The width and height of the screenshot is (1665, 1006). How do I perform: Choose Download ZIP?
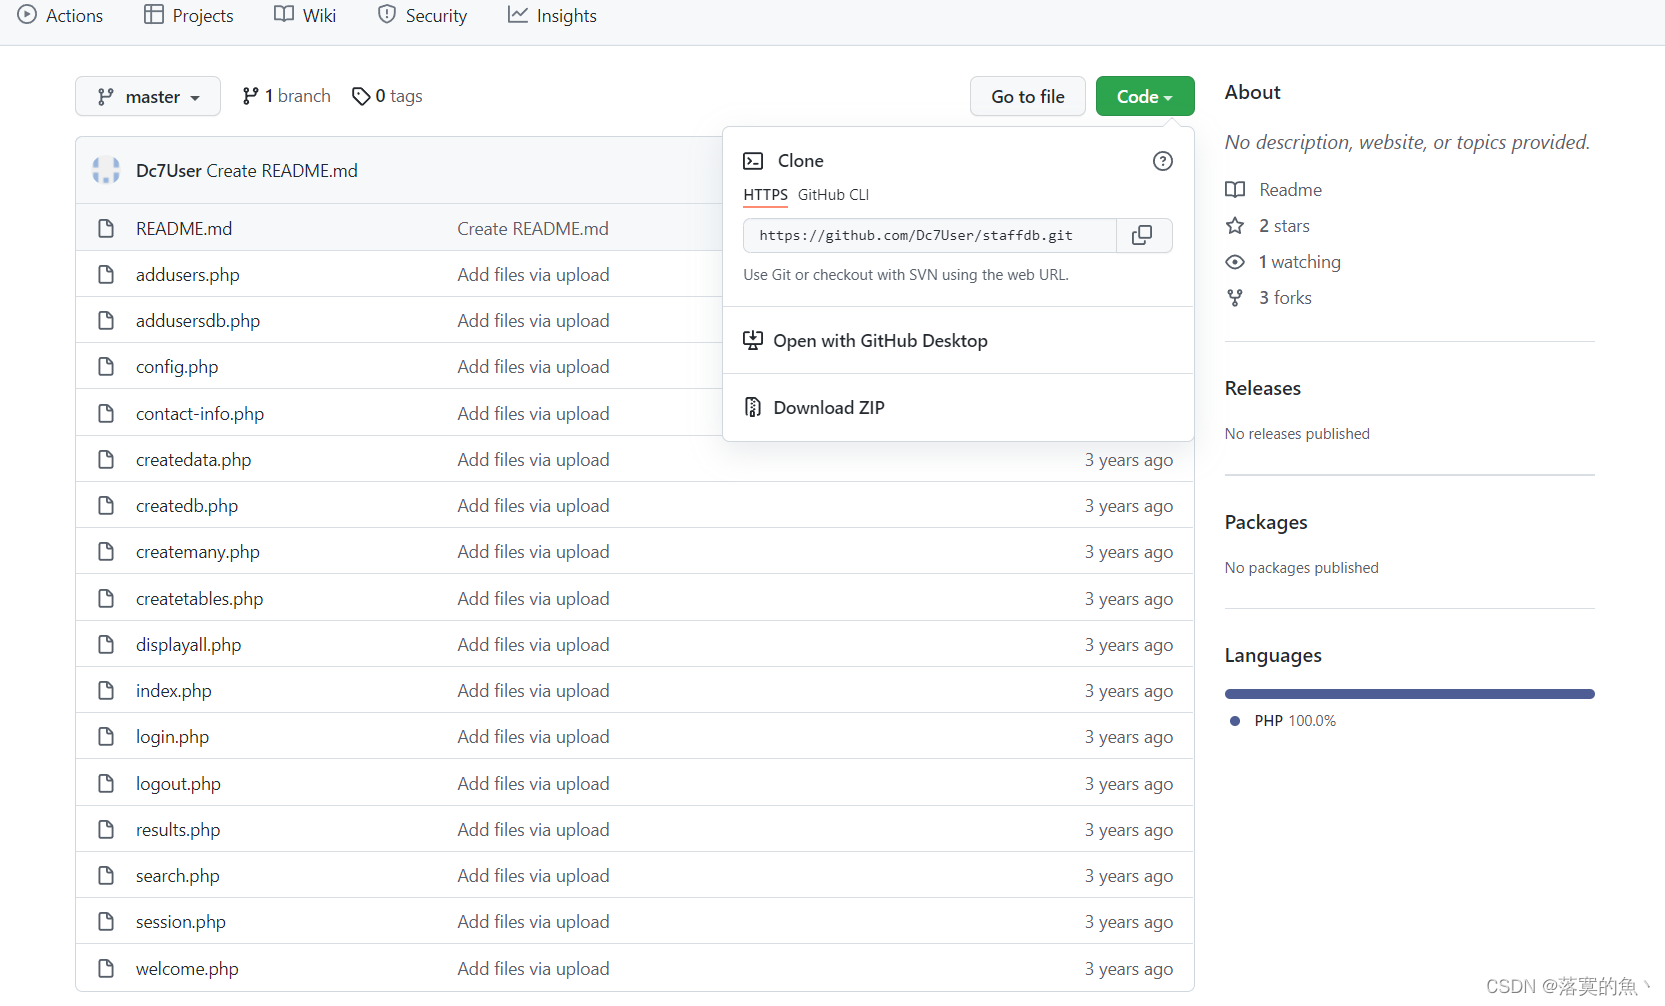958,408
